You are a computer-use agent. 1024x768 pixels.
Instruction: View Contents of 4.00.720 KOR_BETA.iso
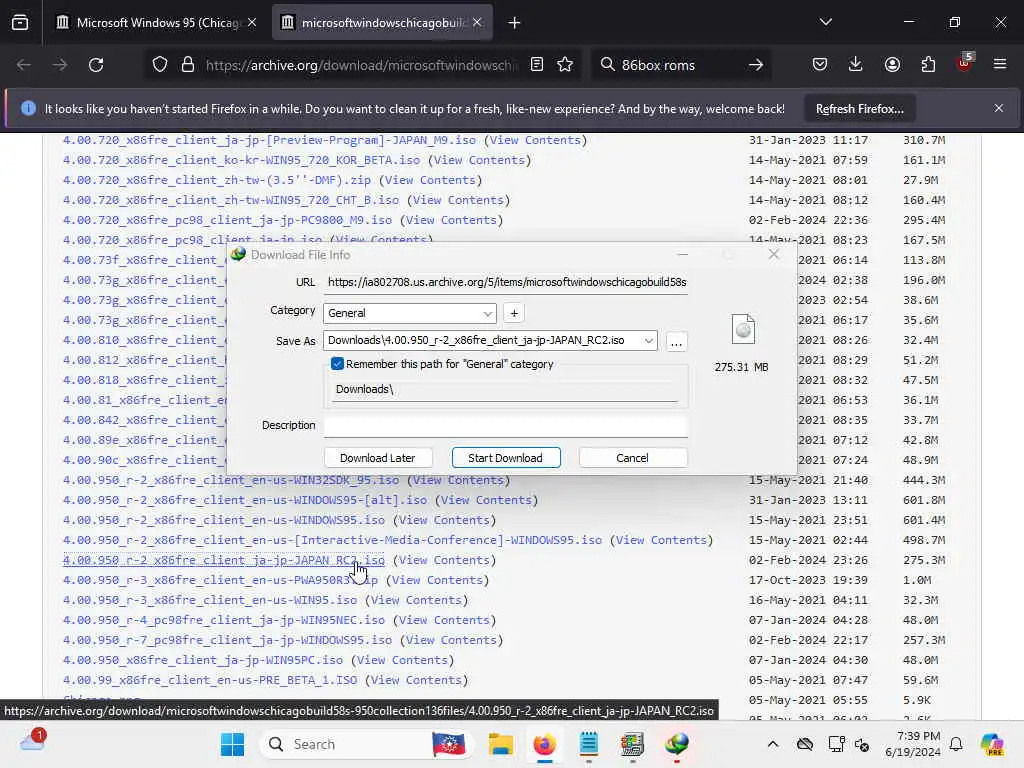click(479, 160)
